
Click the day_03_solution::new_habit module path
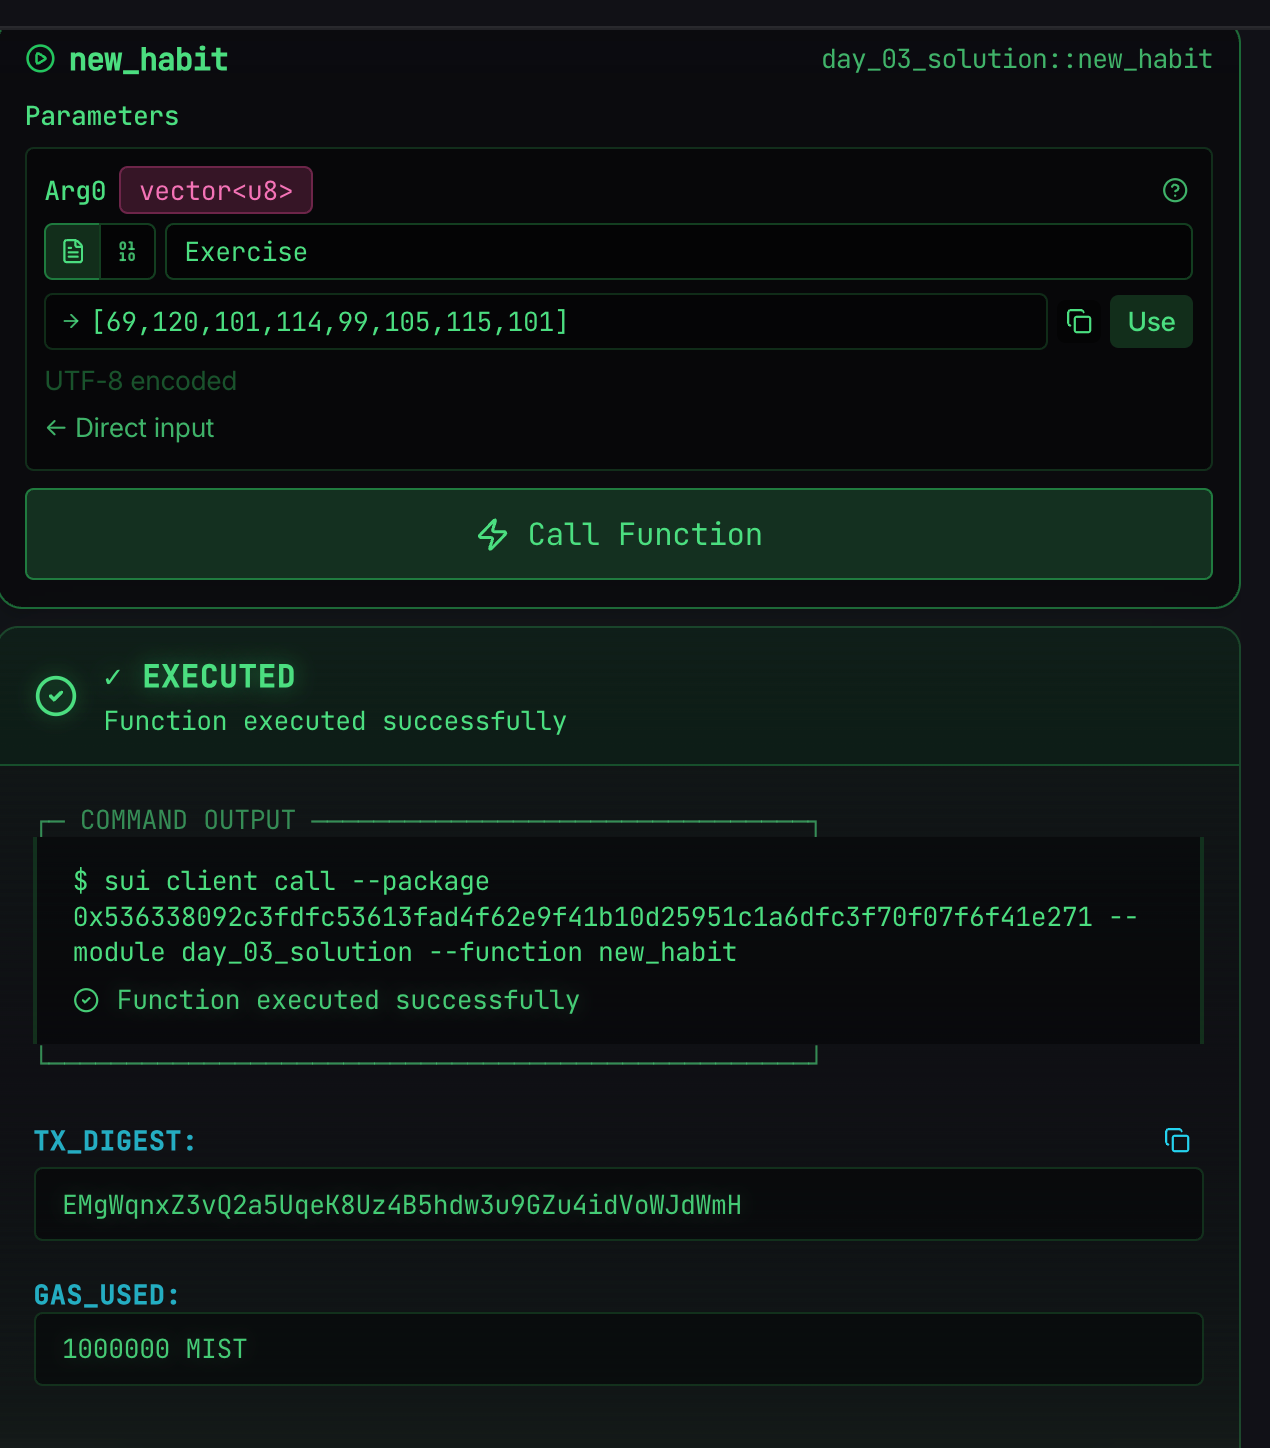point(1017,59)
